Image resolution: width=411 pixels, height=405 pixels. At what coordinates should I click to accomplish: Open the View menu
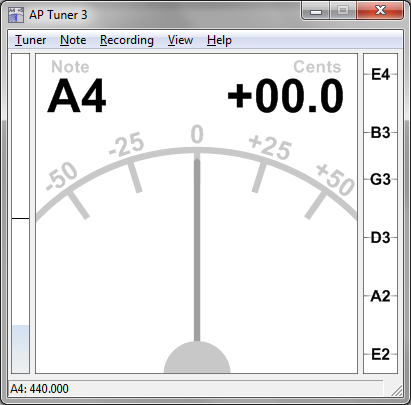pos(180,40)
